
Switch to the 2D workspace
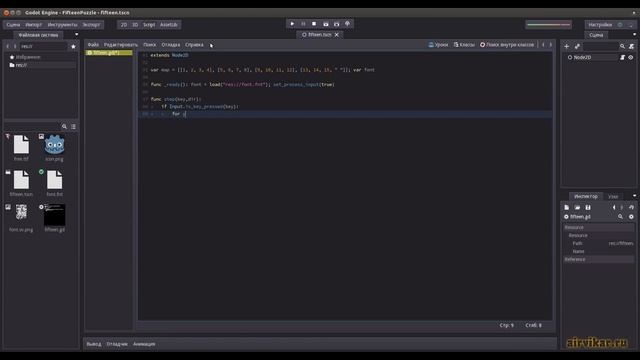124,25
